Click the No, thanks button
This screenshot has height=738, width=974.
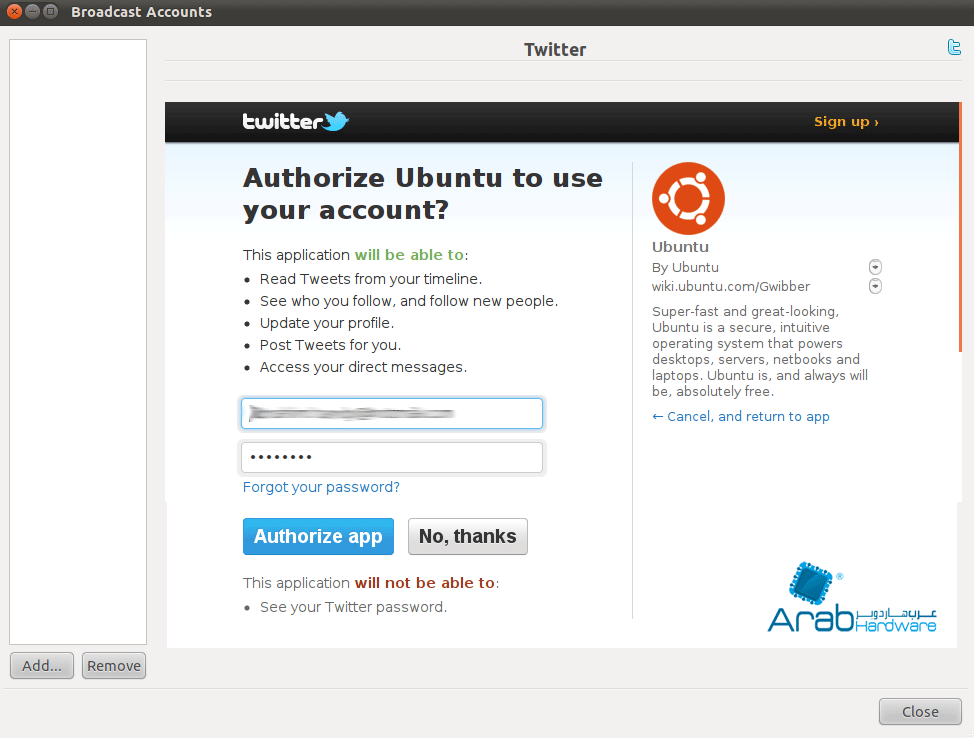tap(468, 536)
